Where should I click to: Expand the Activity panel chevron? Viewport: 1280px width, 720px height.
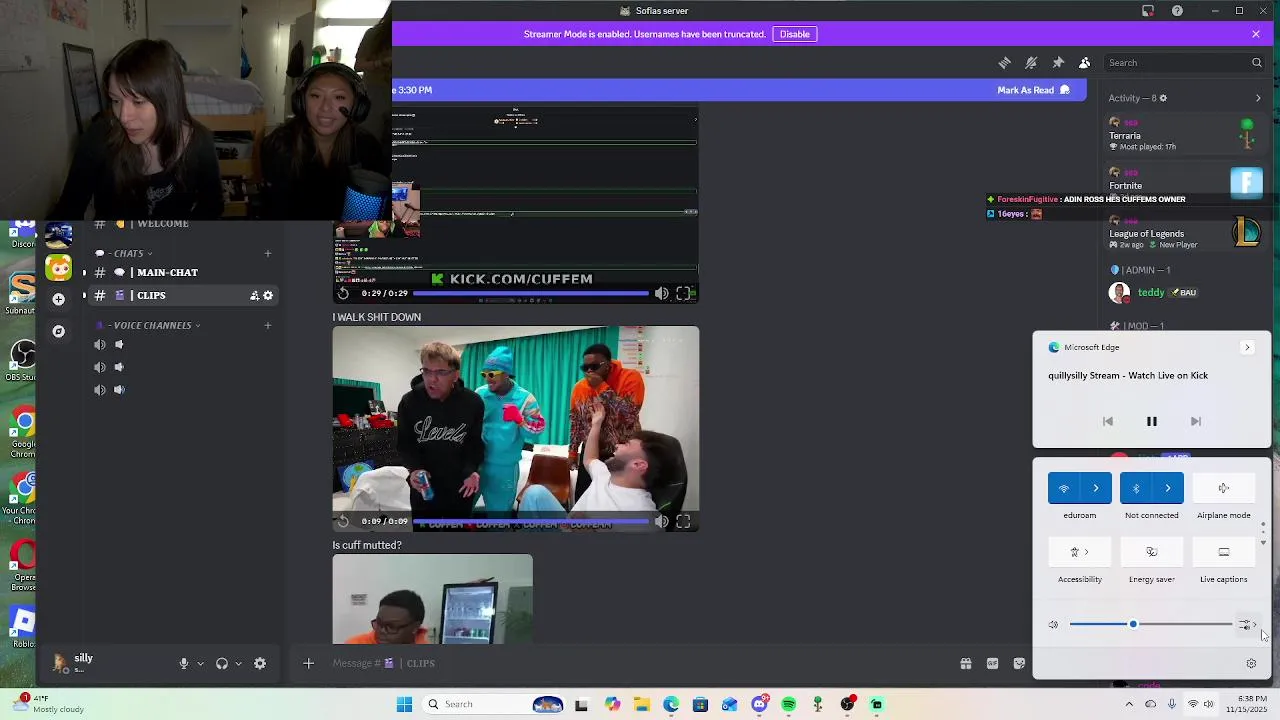[x=1258, y=98]
